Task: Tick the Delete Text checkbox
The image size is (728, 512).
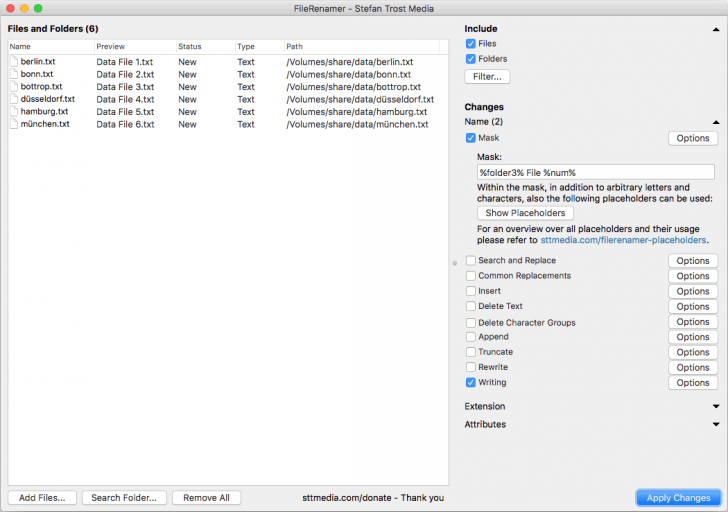Action: coord(470,306)
